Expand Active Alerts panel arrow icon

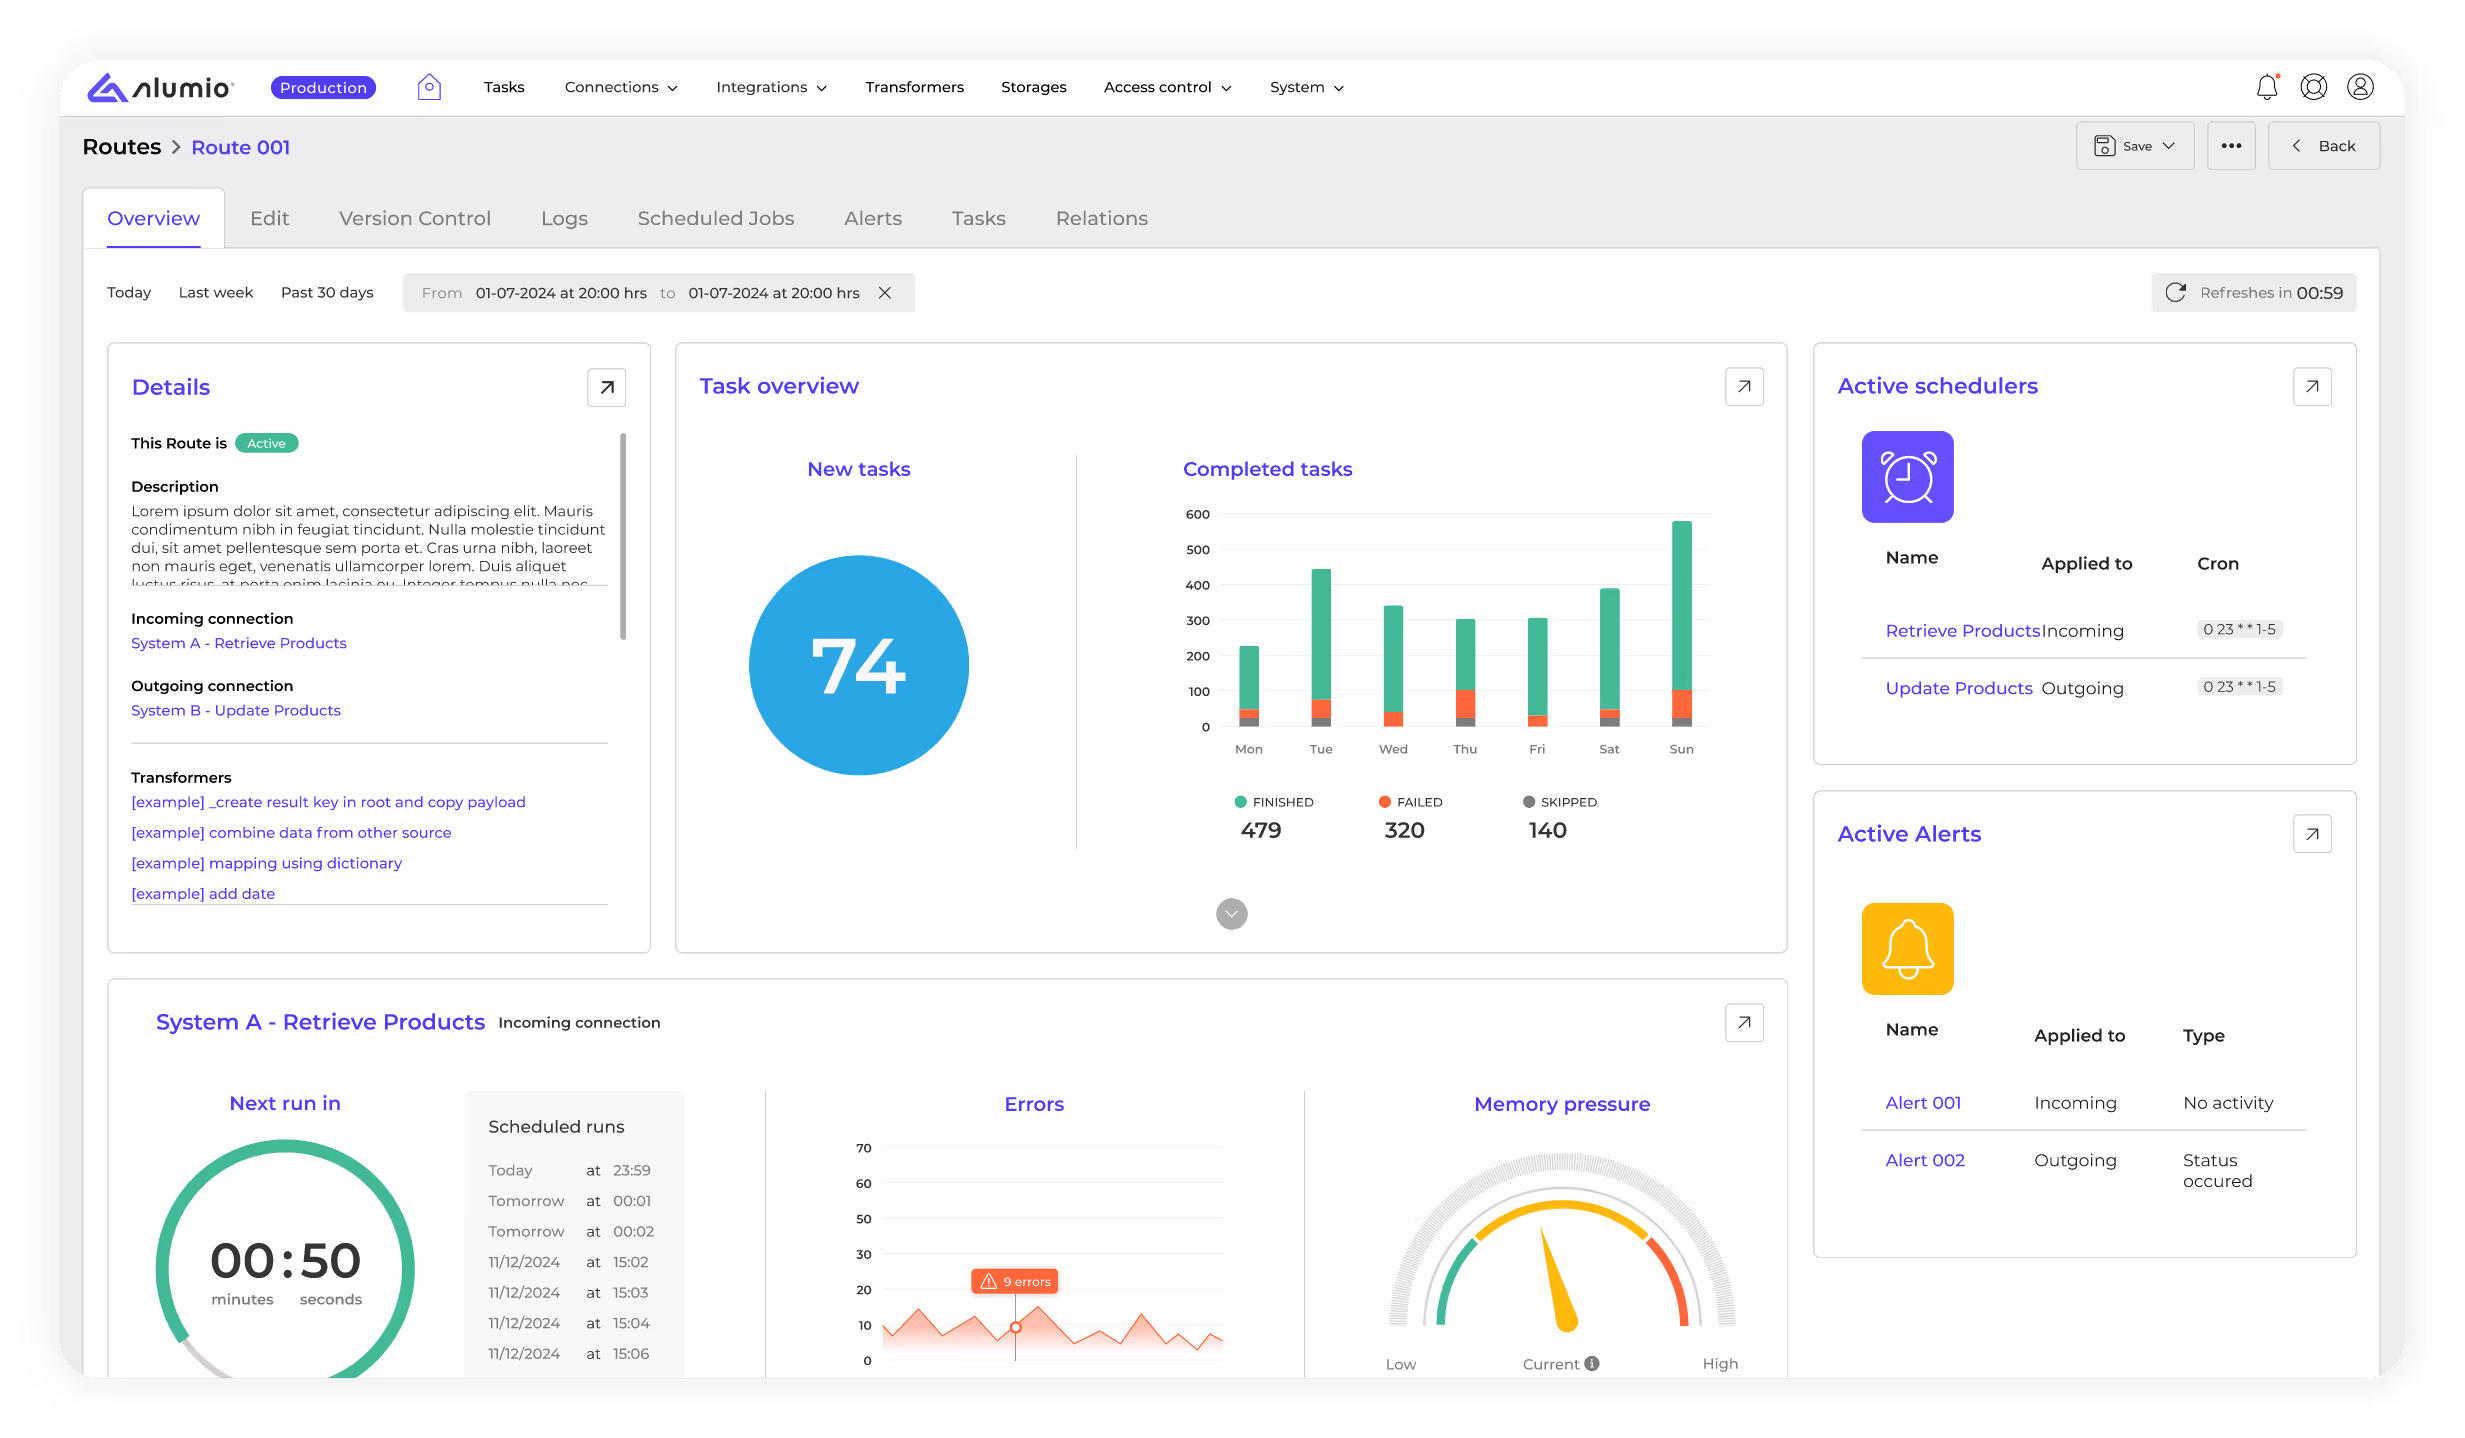point(2312,834)
